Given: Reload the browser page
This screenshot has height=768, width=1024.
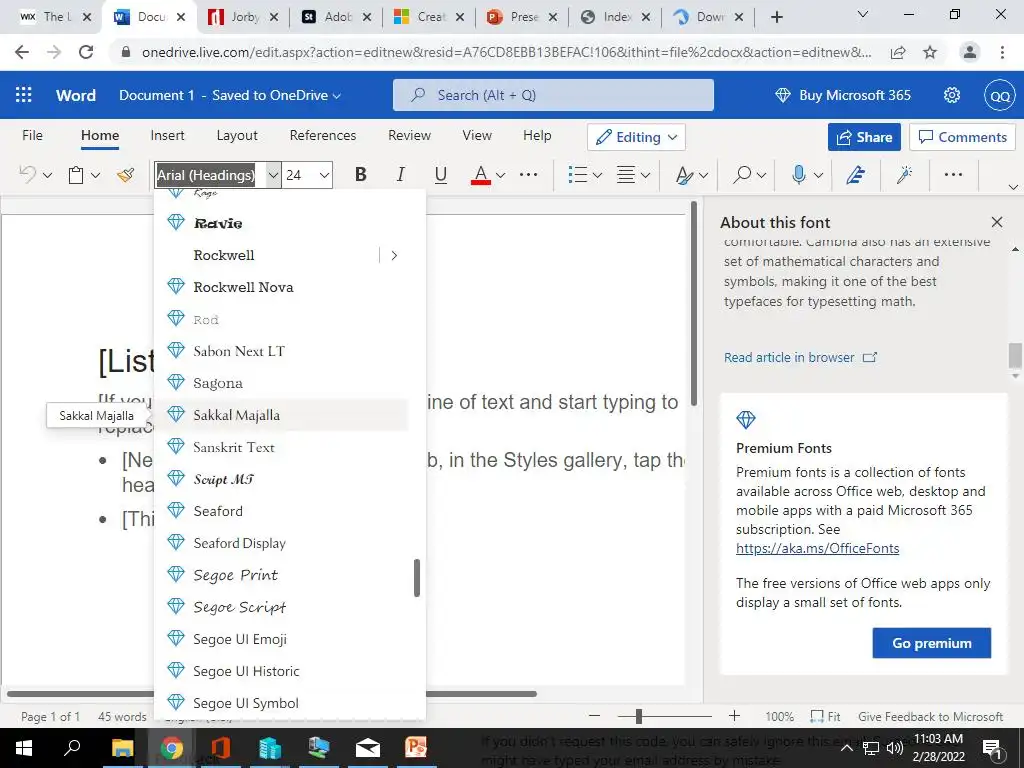Looking at the screenshot, I should pyautogui.click(x=86, y=52).
